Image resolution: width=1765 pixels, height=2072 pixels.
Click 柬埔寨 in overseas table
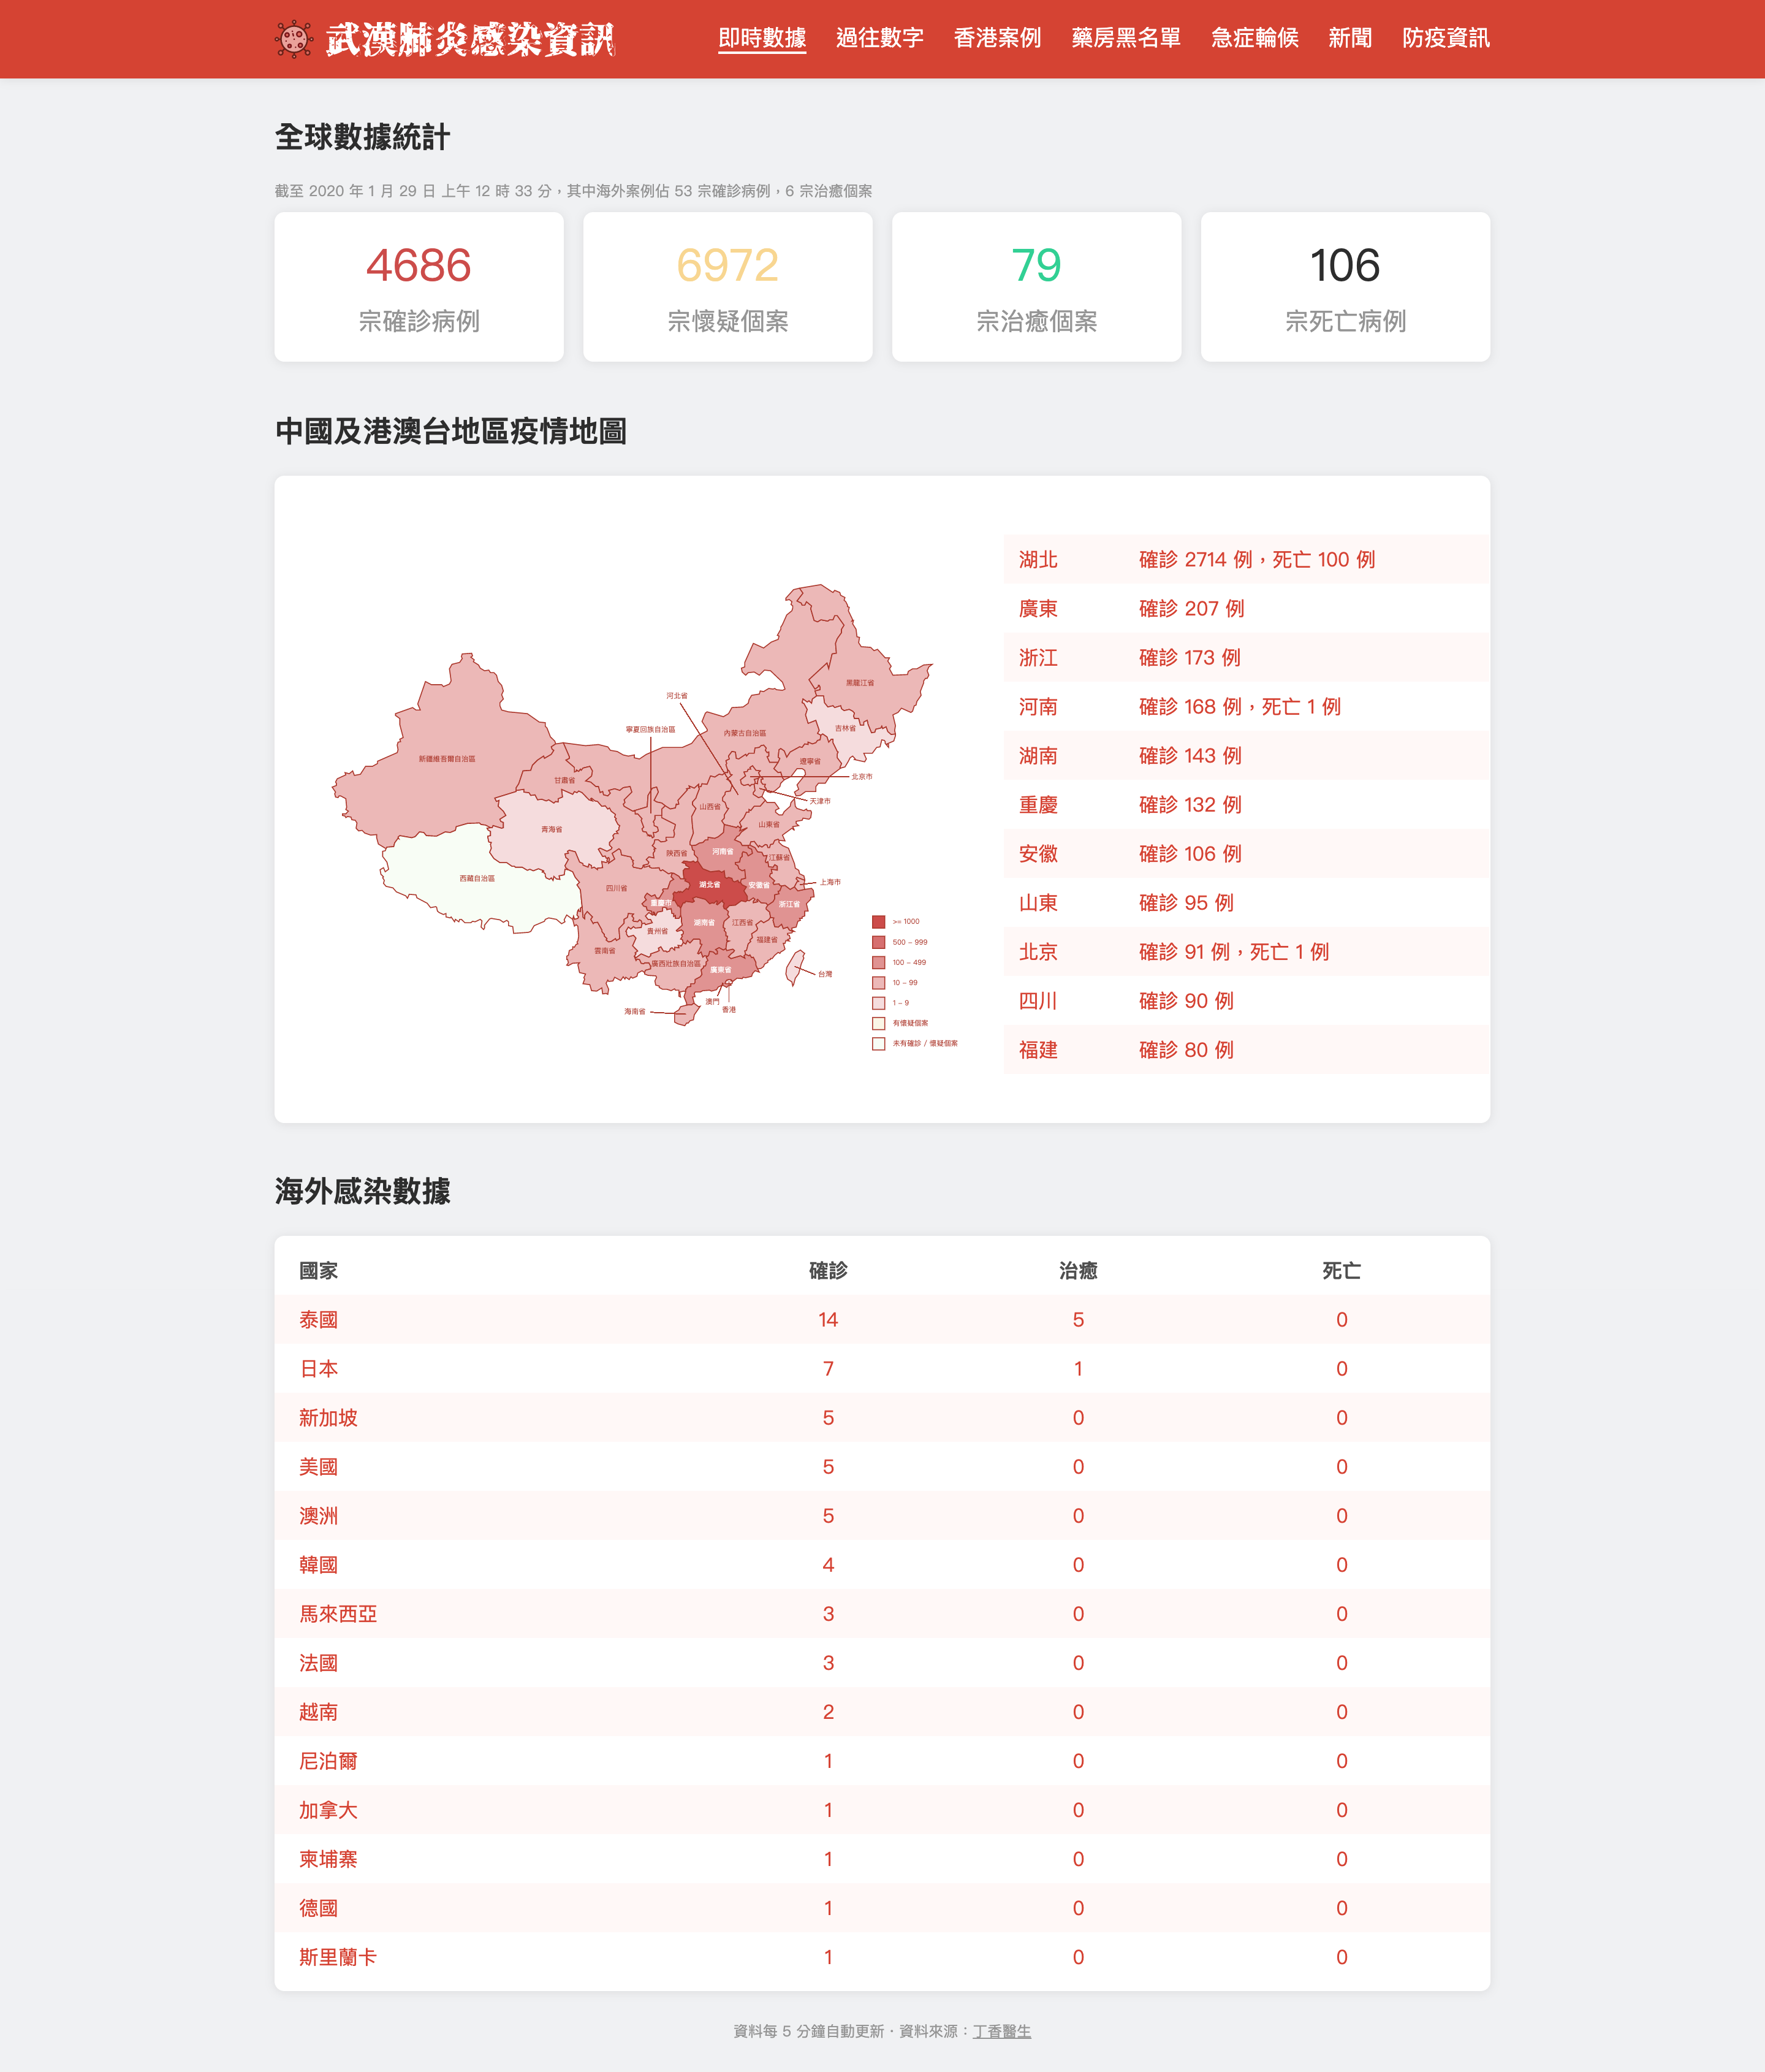tap(328, 1859)
